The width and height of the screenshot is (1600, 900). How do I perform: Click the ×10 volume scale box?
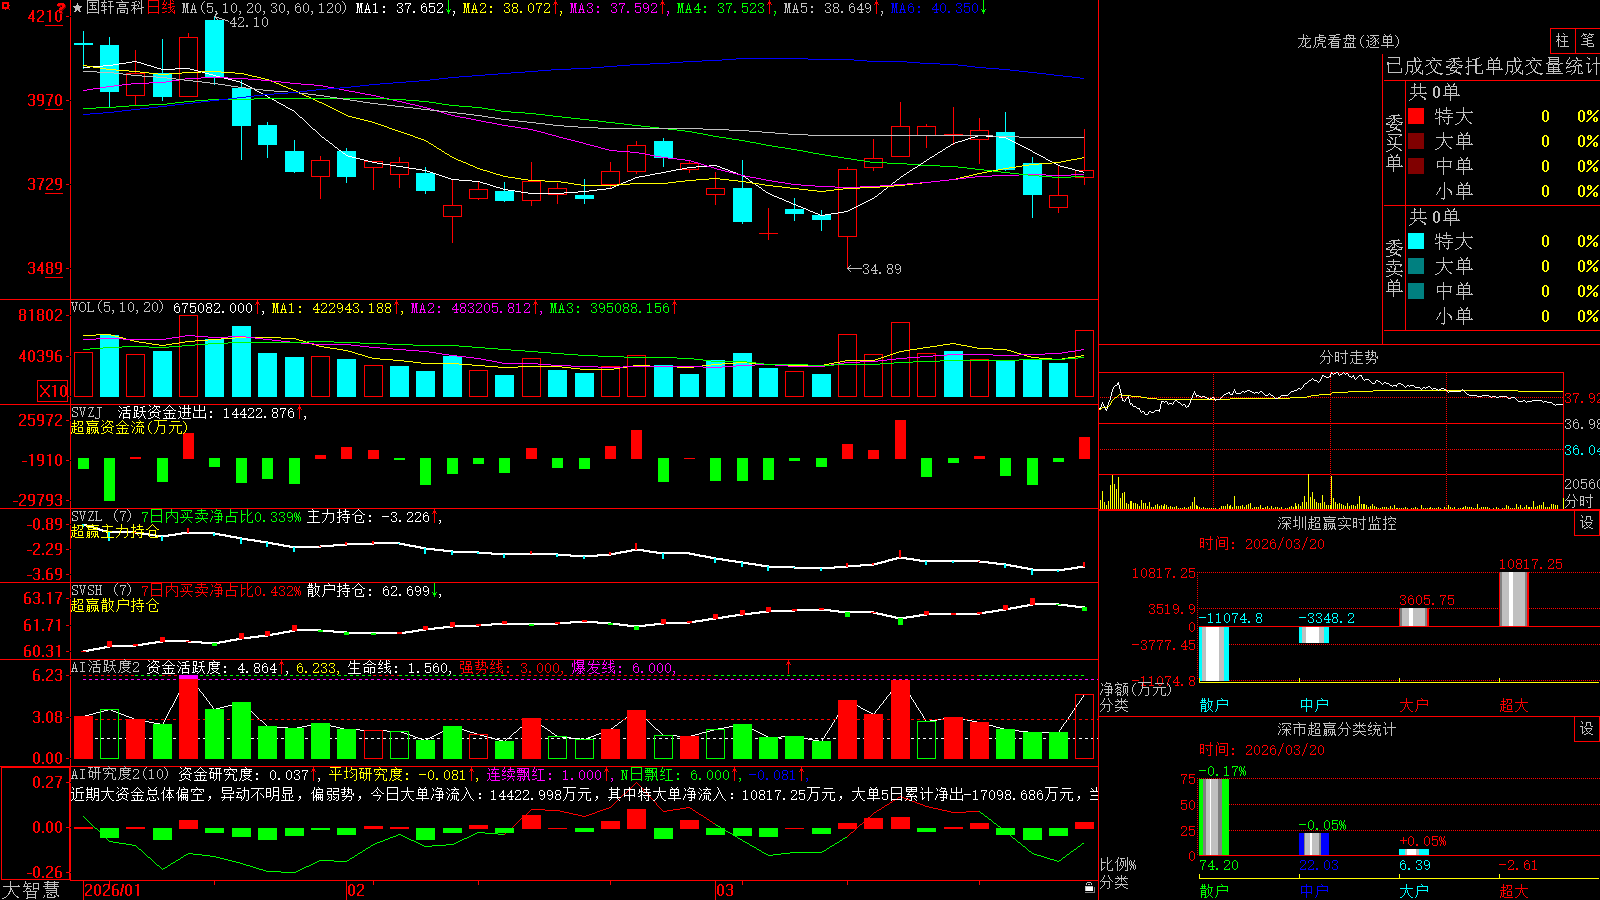pos(53,391)
